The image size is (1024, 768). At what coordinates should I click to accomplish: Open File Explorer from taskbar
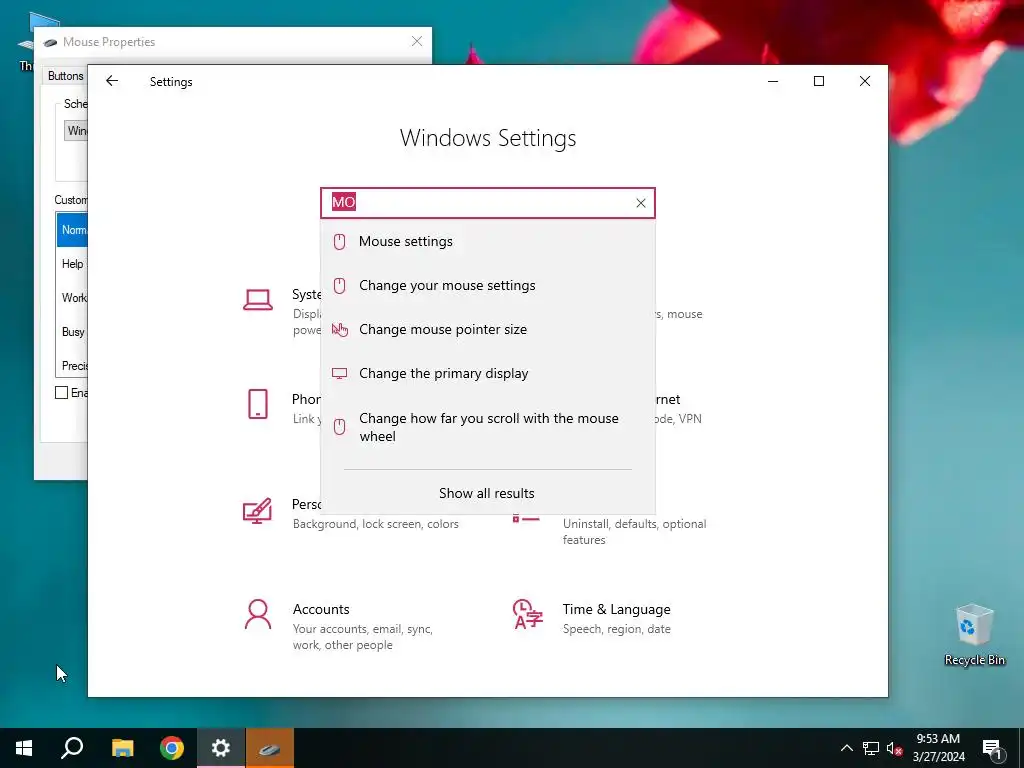(122, 748)
